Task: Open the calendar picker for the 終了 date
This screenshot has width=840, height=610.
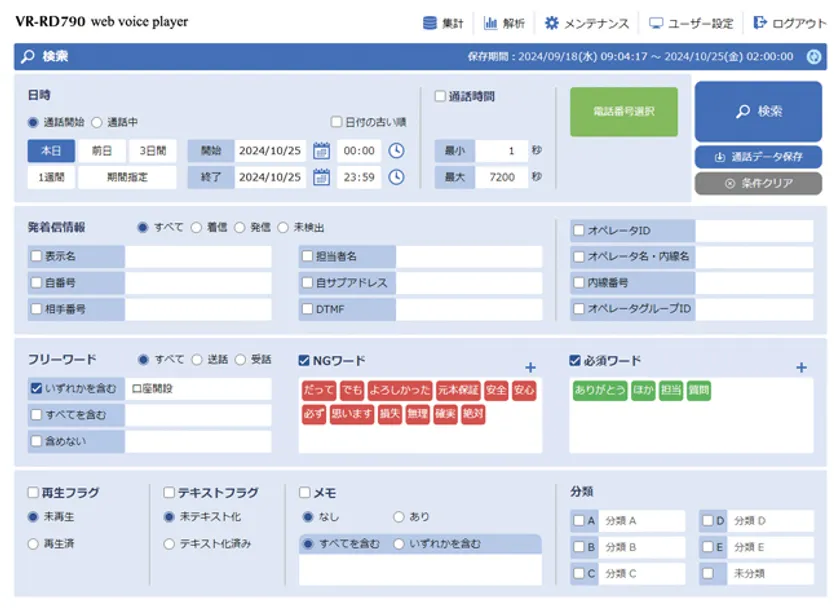Action: (x=320, y=176)
